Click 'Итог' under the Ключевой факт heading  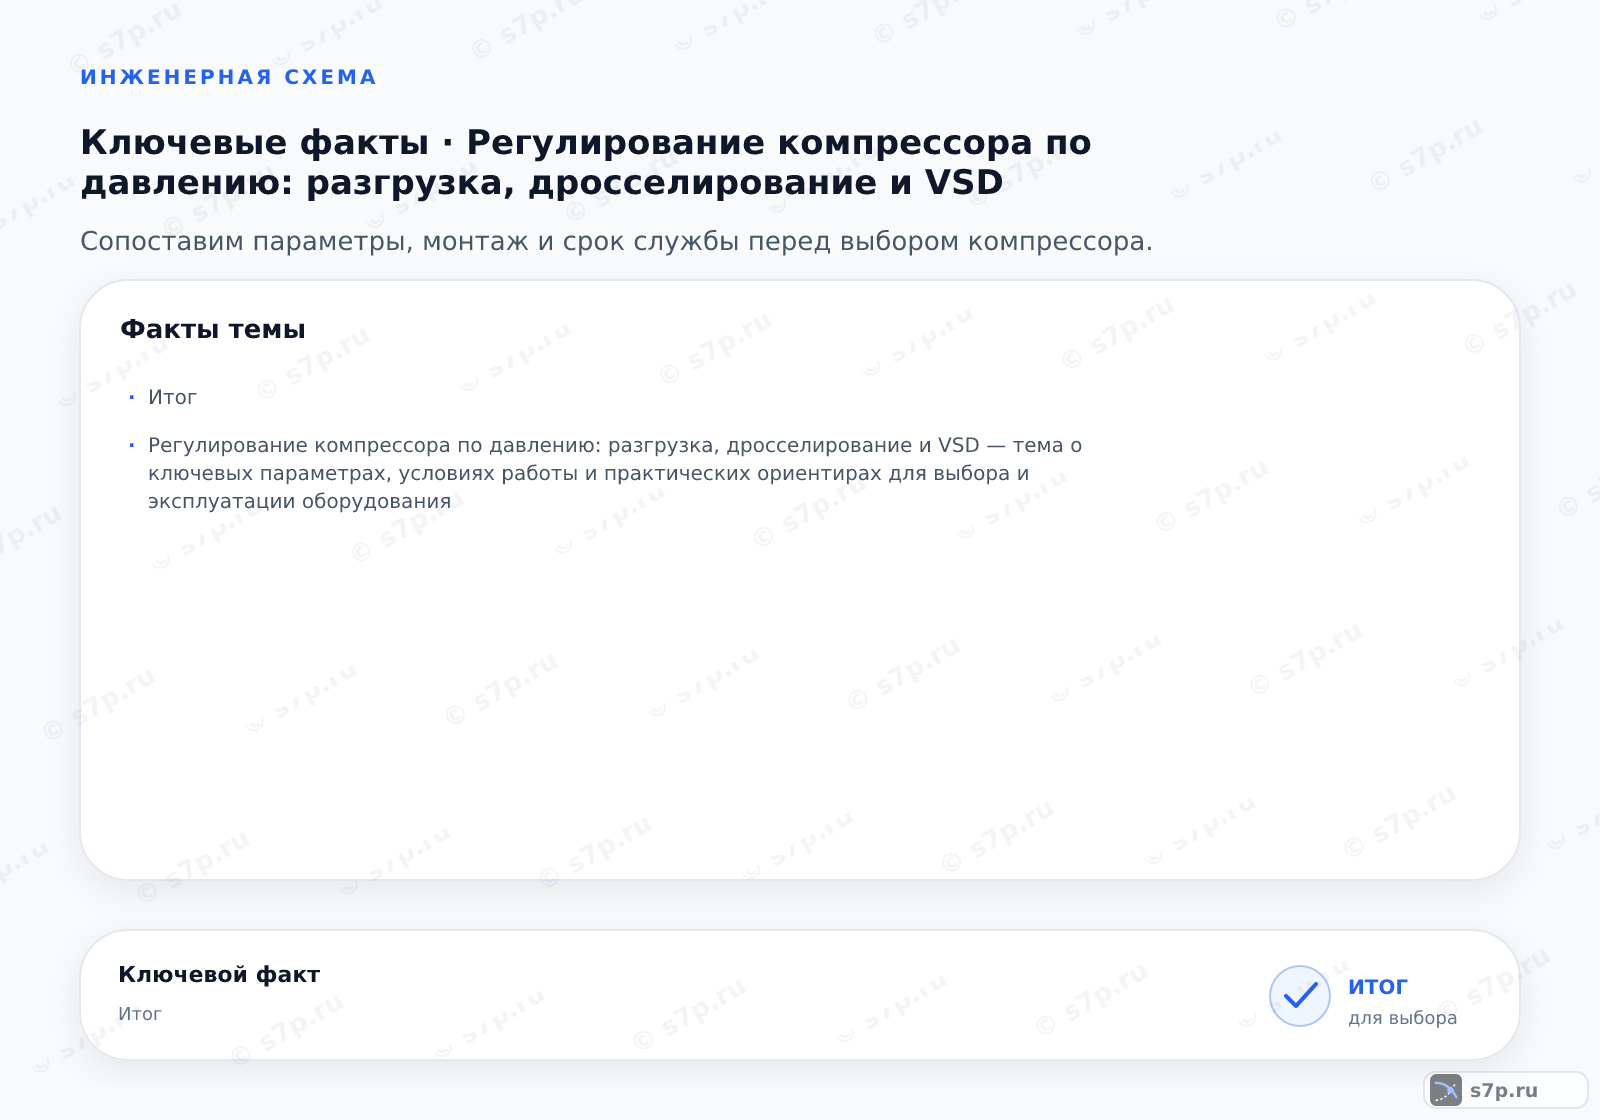point(140,1013)
